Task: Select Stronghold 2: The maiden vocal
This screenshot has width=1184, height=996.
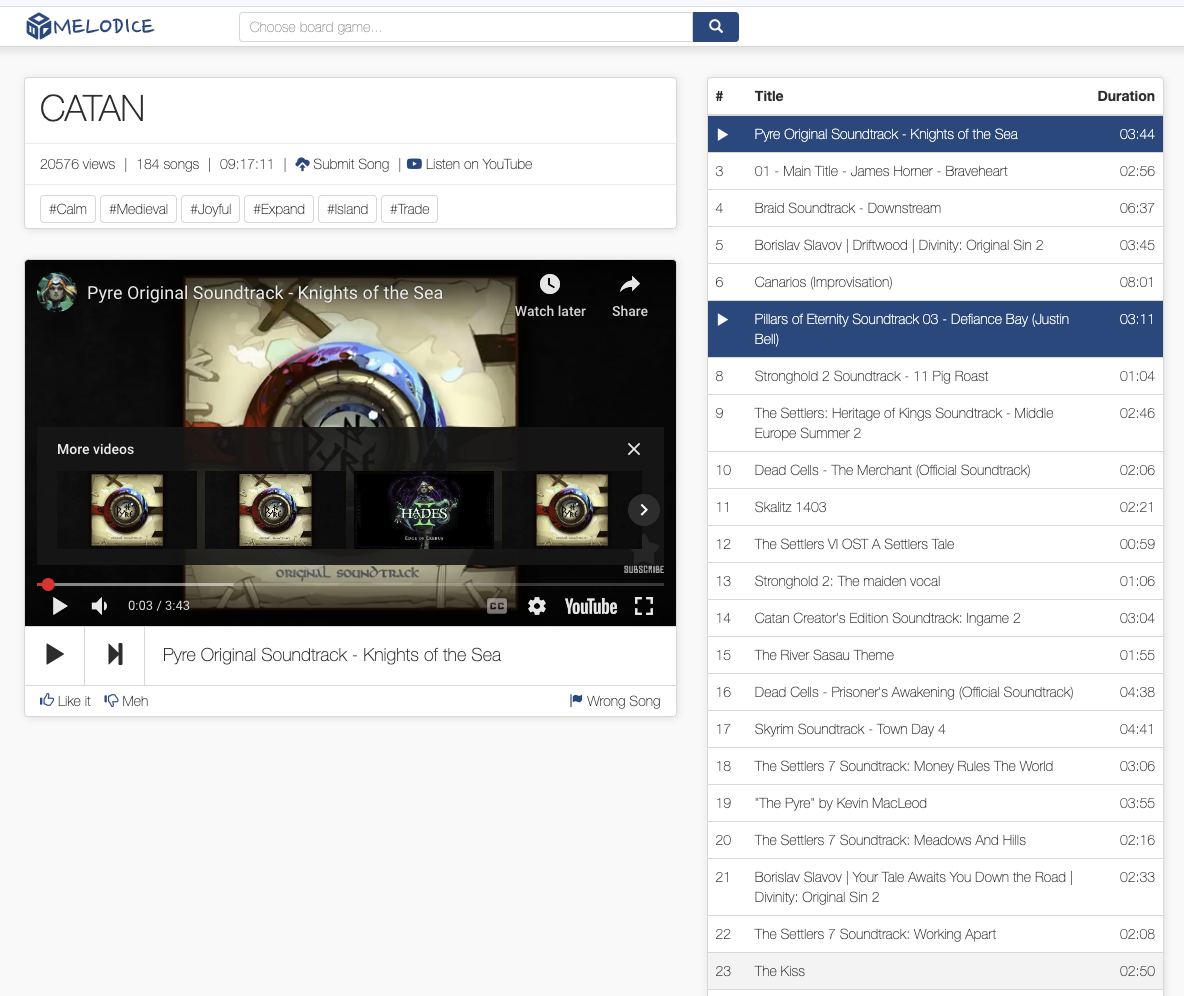Action: click(935, 581)
